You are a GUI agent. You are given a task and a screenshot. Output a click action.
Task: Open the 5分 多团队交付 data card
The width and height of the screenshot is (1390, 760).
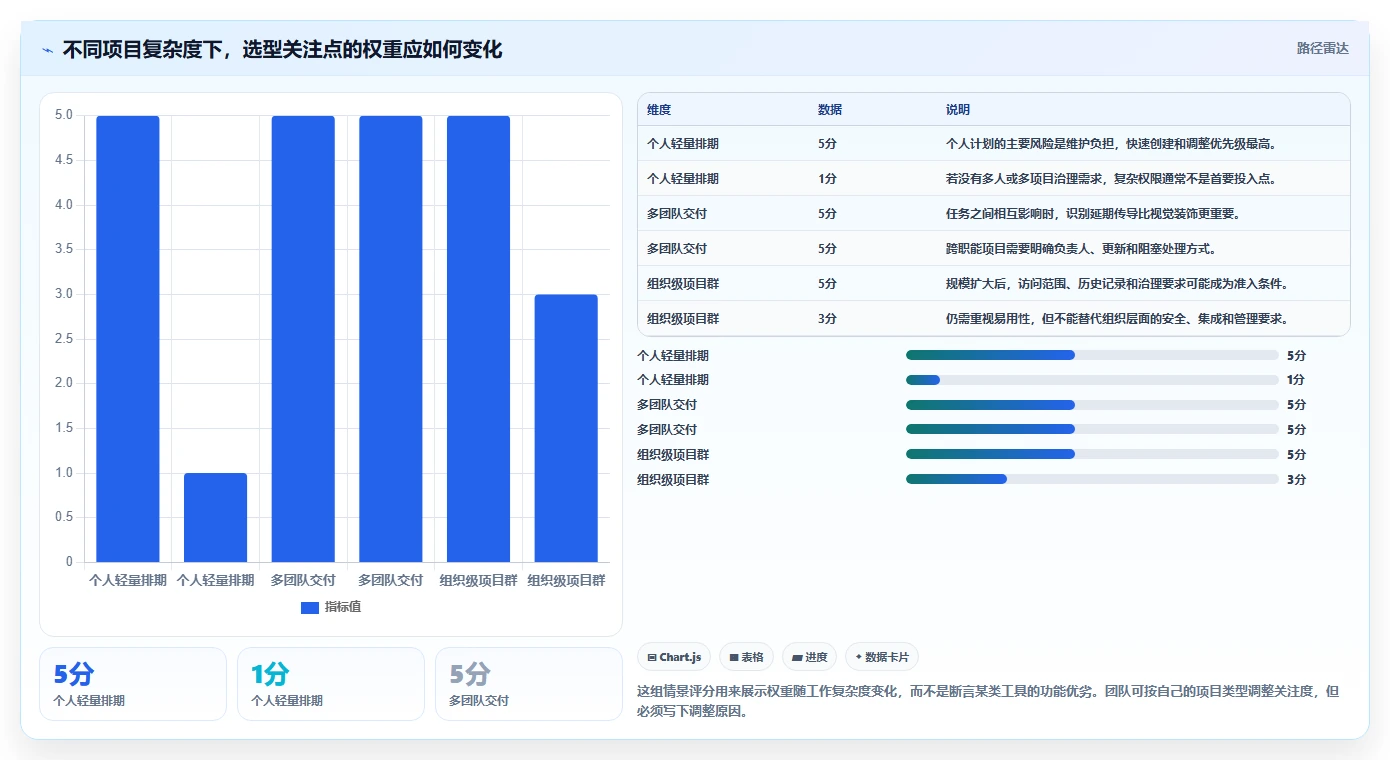529,684
